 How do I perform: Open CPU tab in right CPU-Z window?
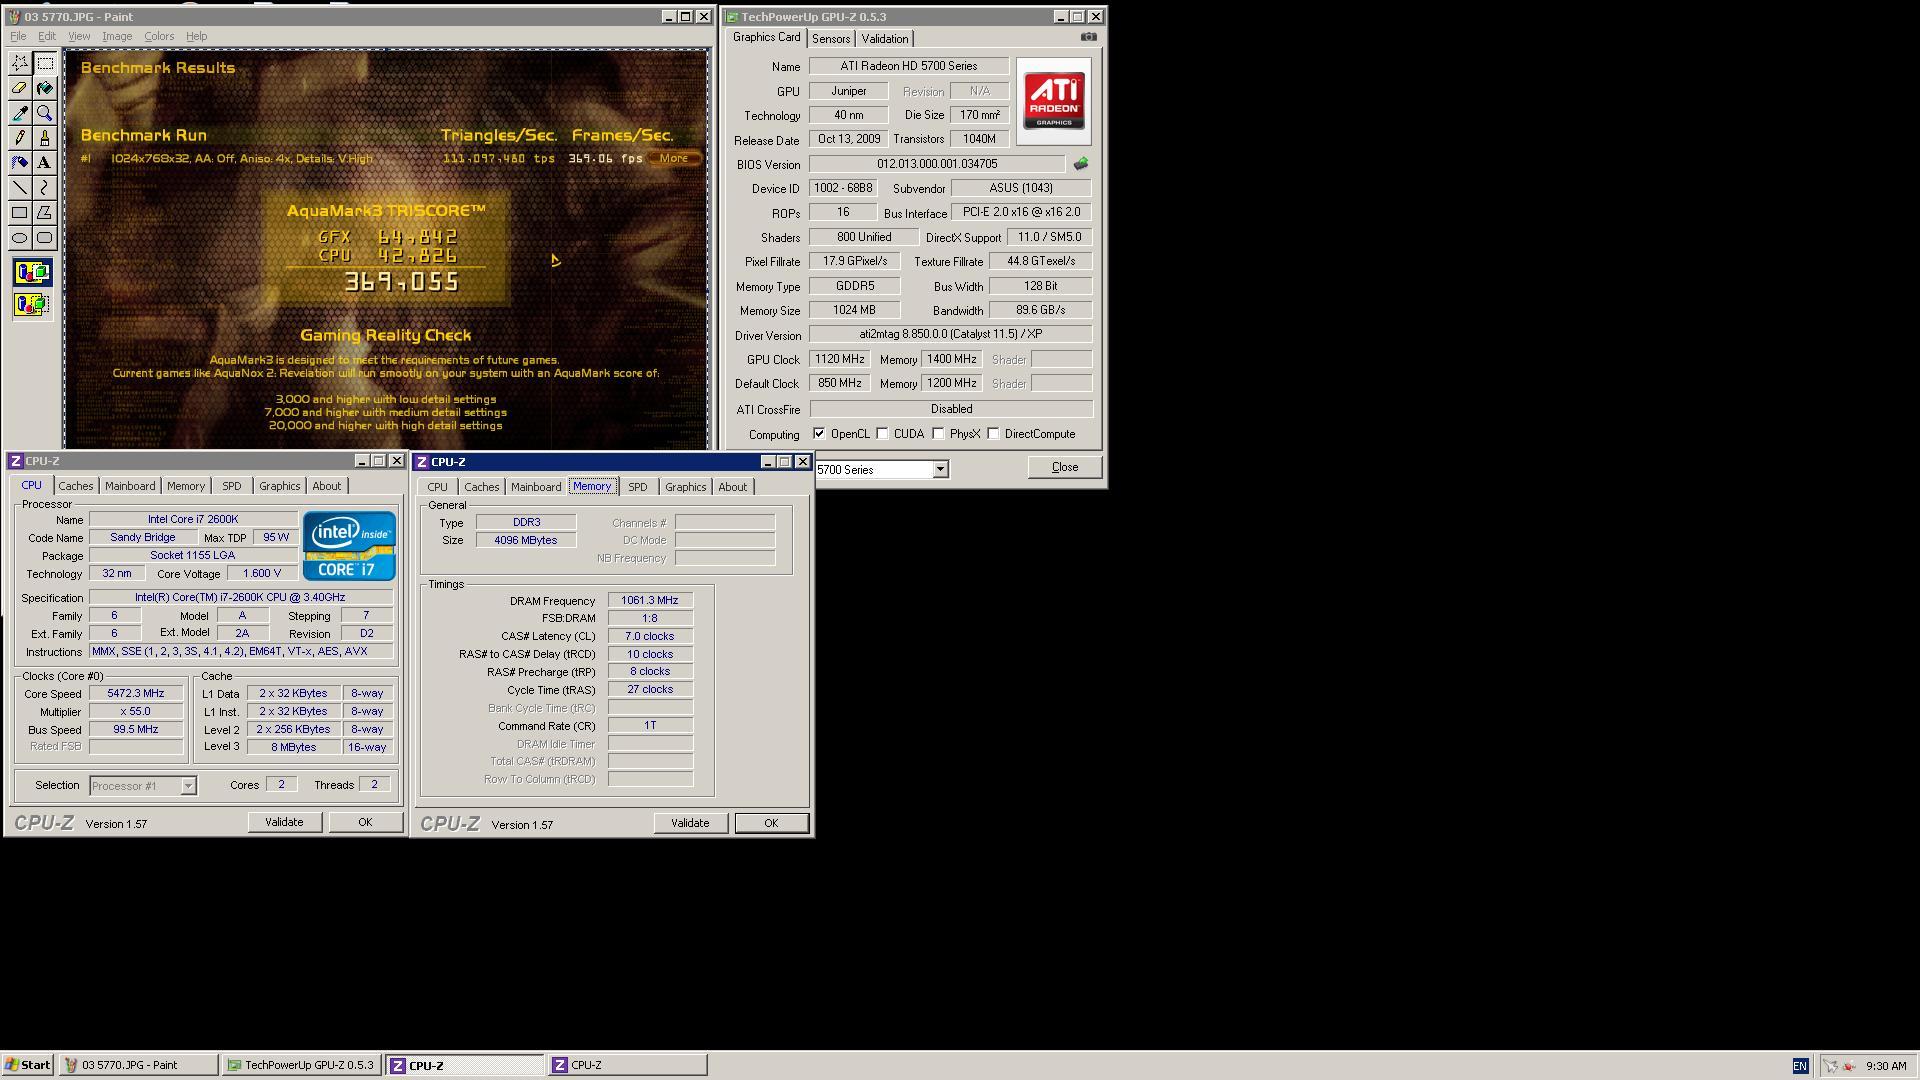(437, 487)
